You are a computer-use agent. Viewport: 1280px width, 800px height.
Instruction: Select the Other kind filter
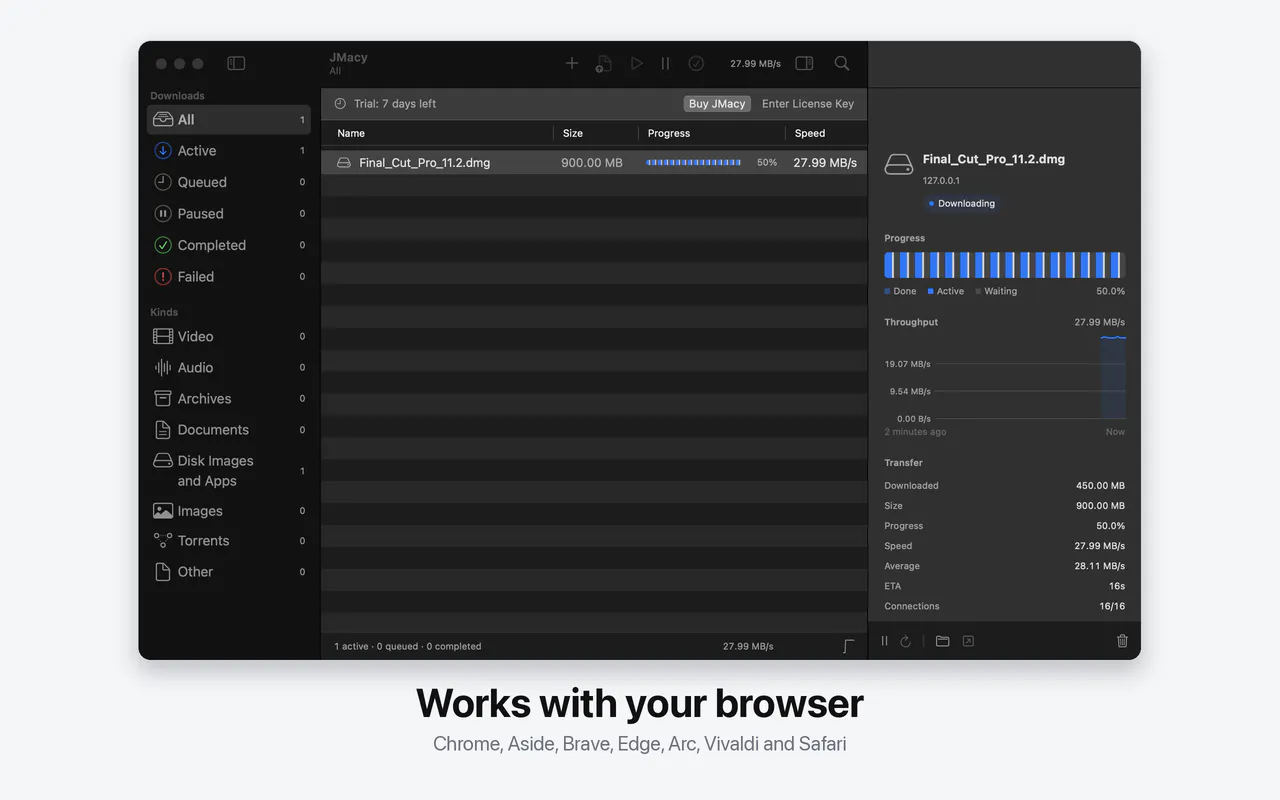(x=229, y=572)
